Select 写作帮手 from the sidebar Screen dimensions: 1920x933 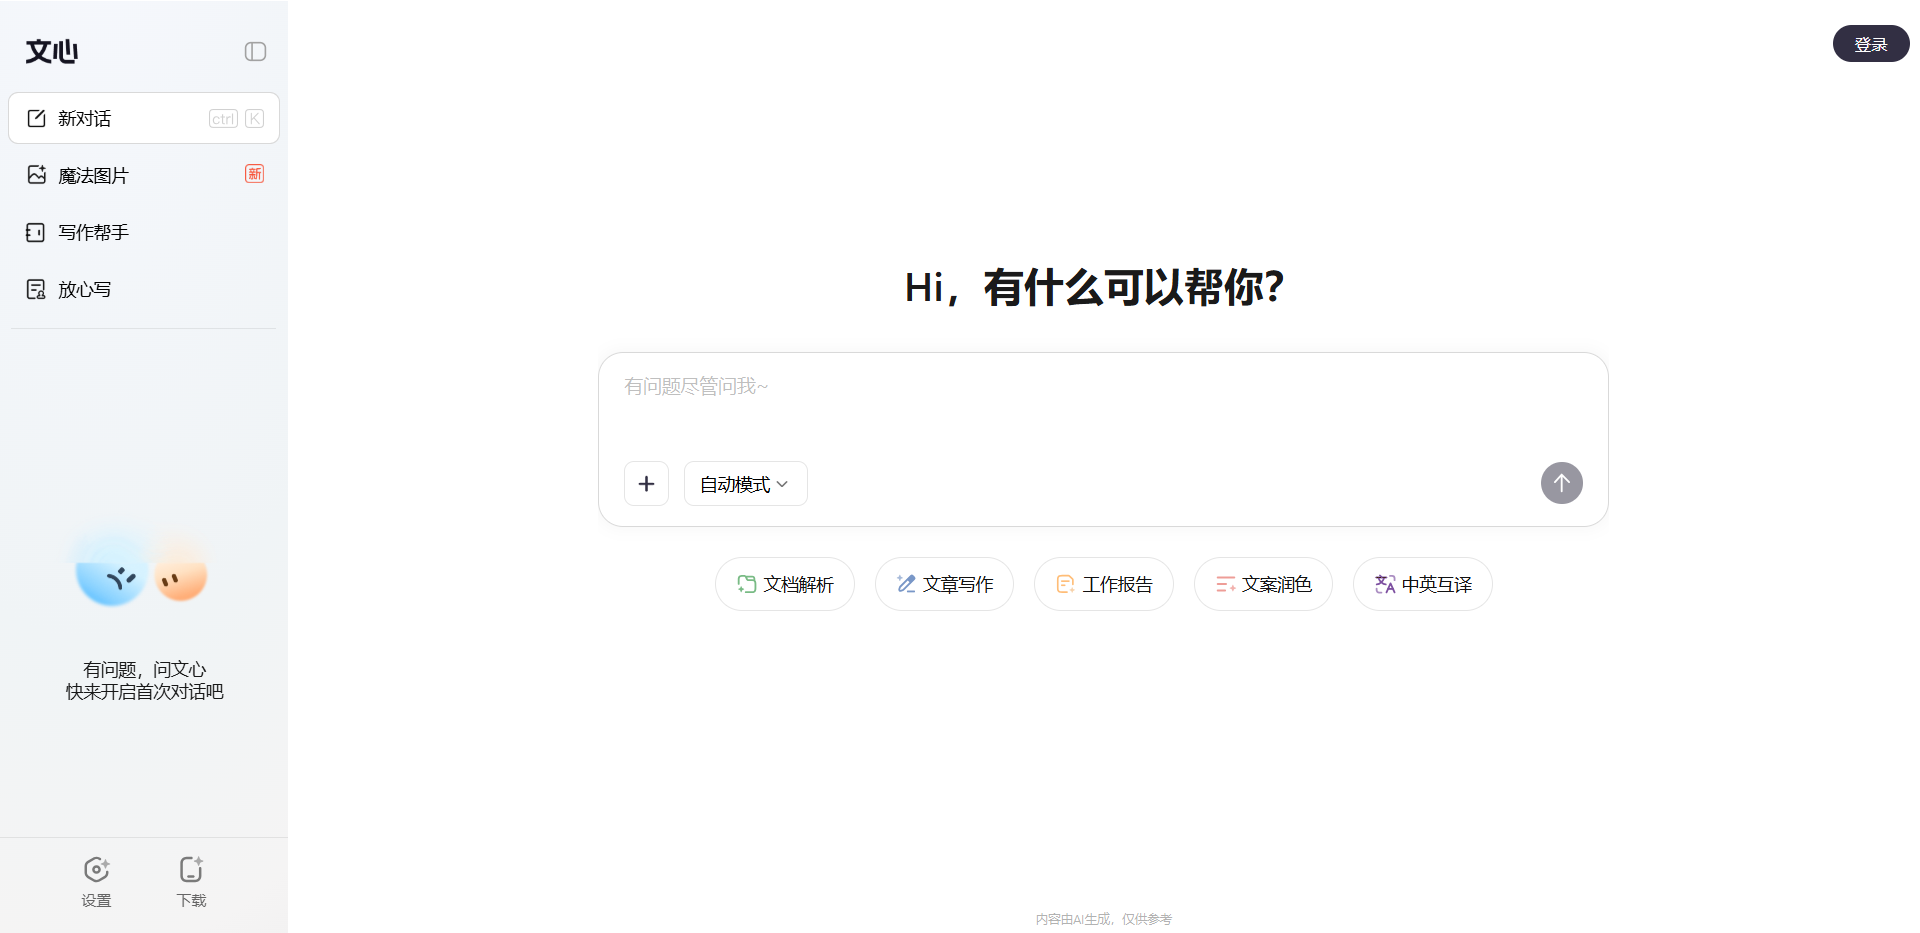(92, 232)
